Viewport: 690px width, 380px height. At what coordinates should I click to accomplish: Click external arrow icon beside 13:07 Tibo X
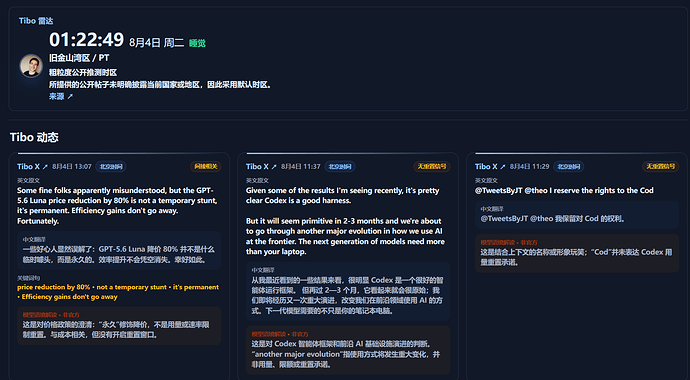(45, 167)
